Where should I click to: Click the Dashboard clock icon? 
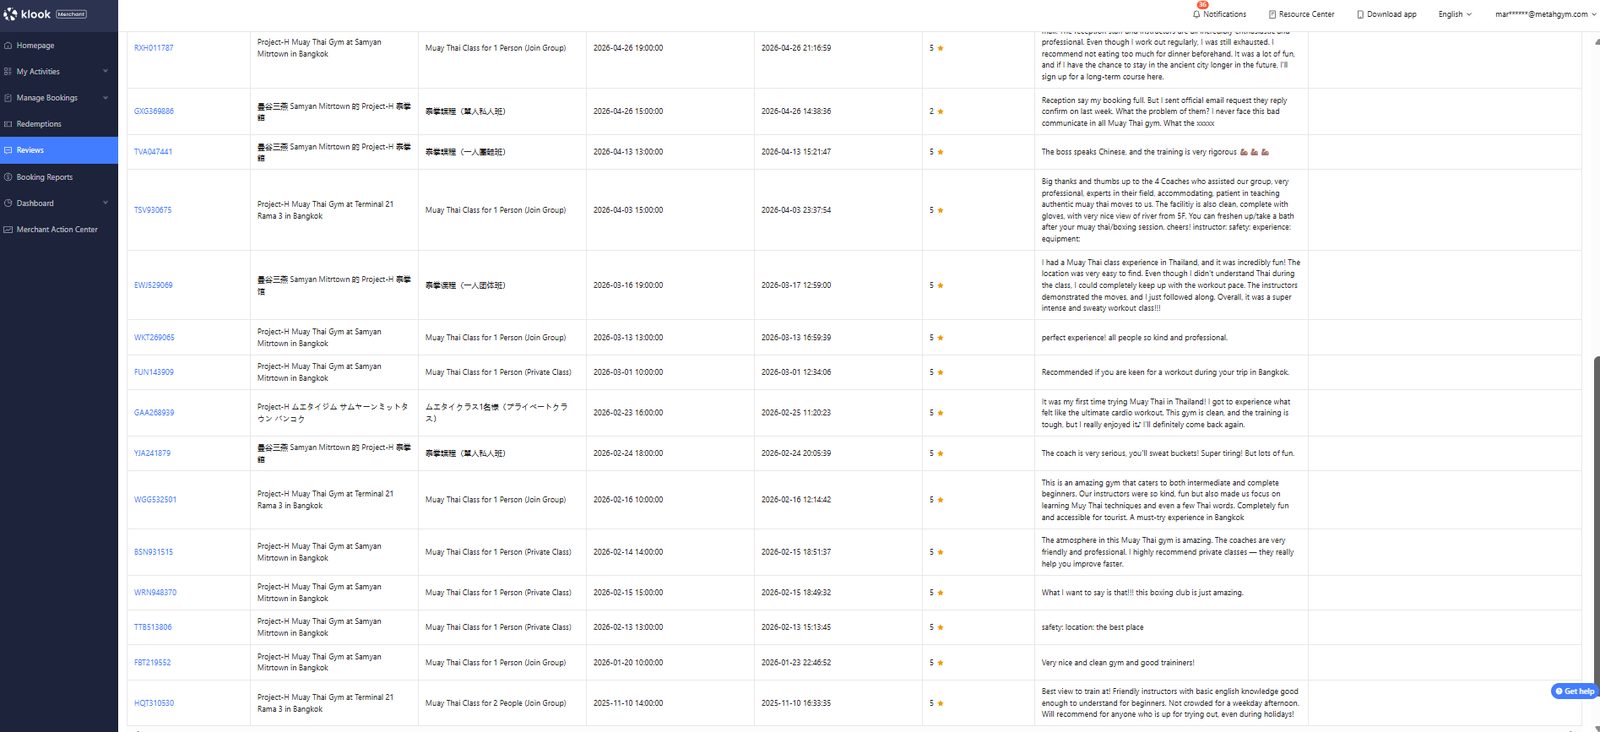(x=8, y=203)
